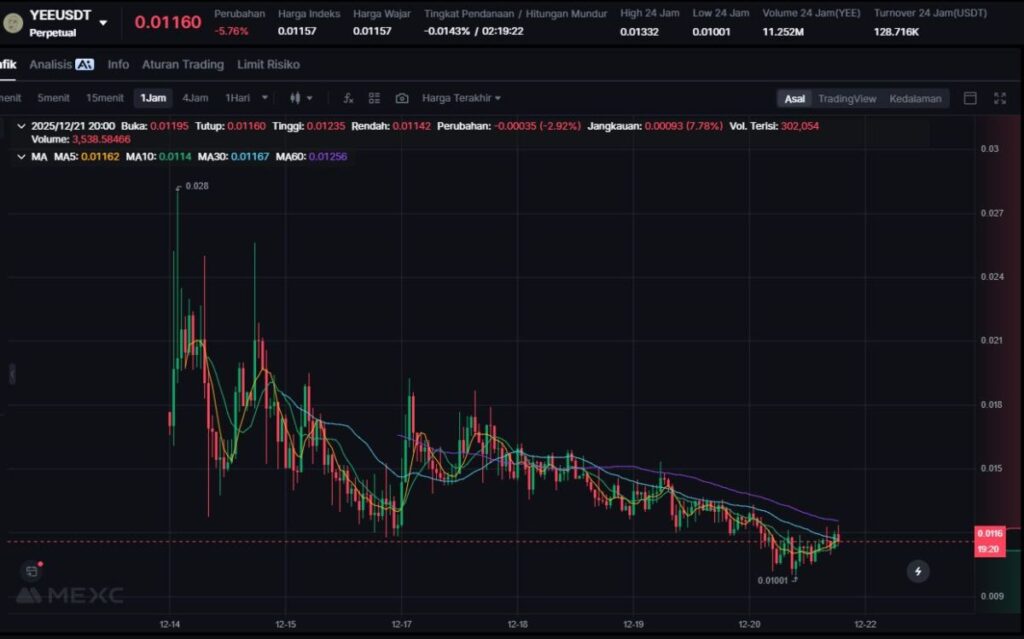Switch chart view to TradingView
This screenshot has width=1024, height=639.
(846, 98)
